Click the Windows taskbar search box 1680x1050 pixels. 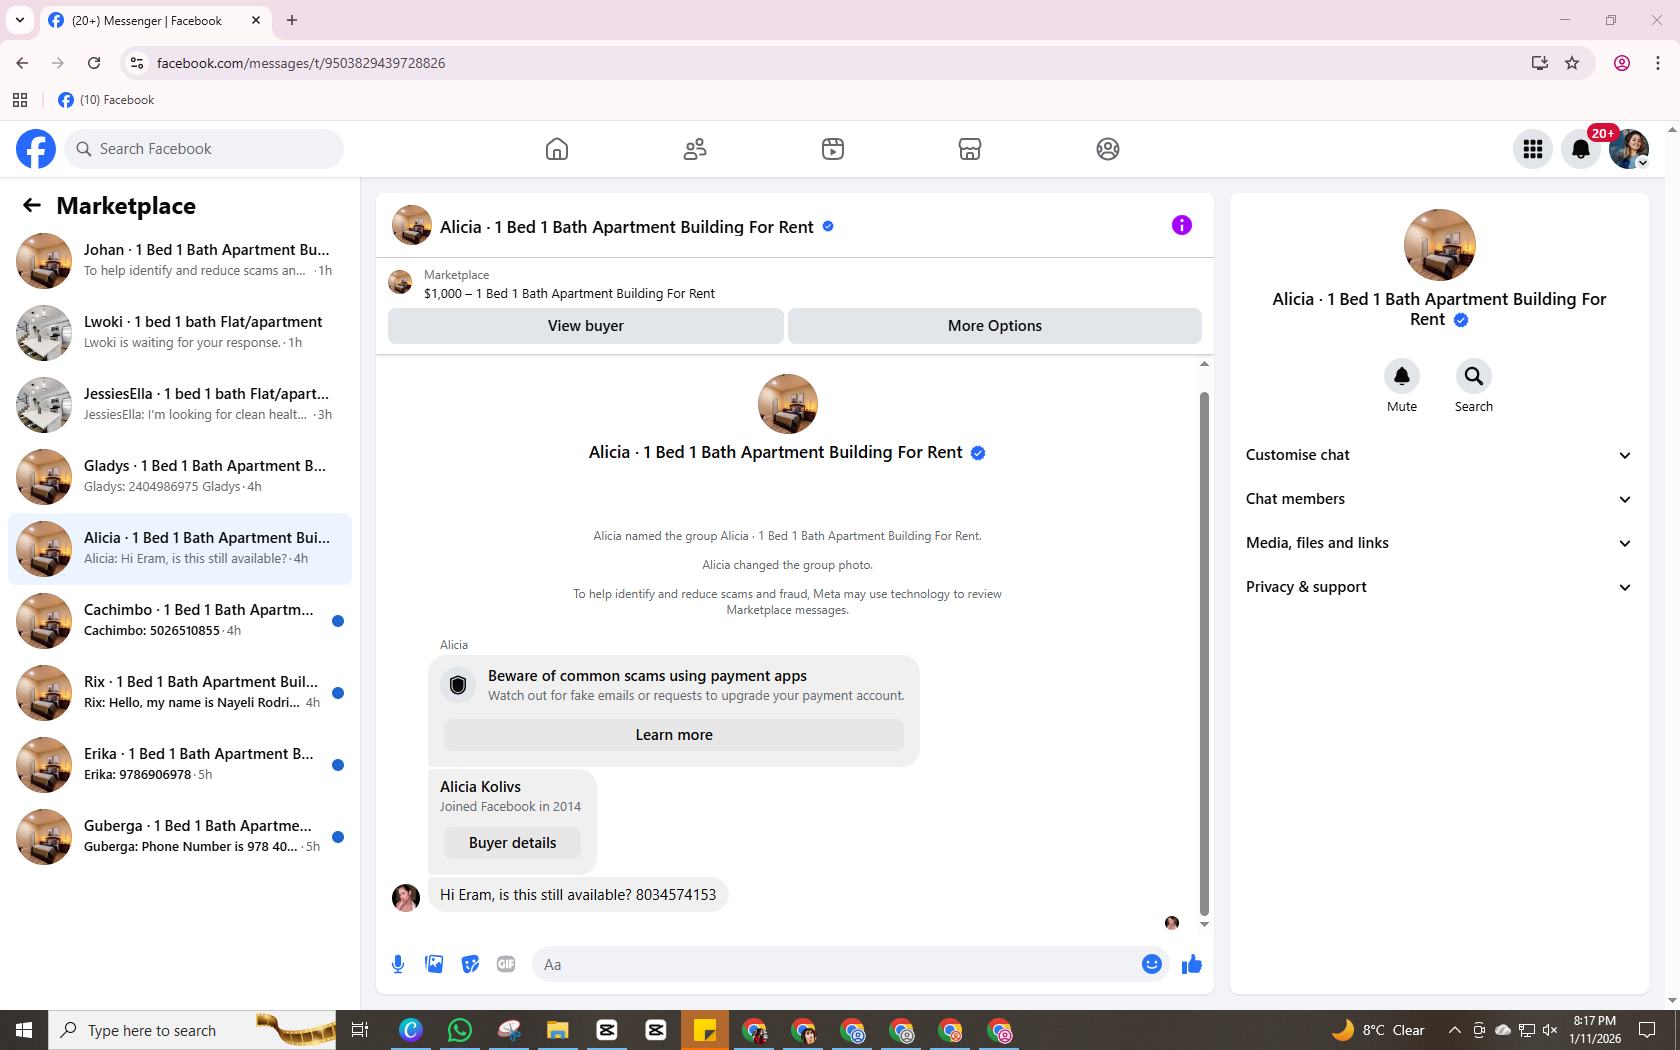coord(193,1030)
